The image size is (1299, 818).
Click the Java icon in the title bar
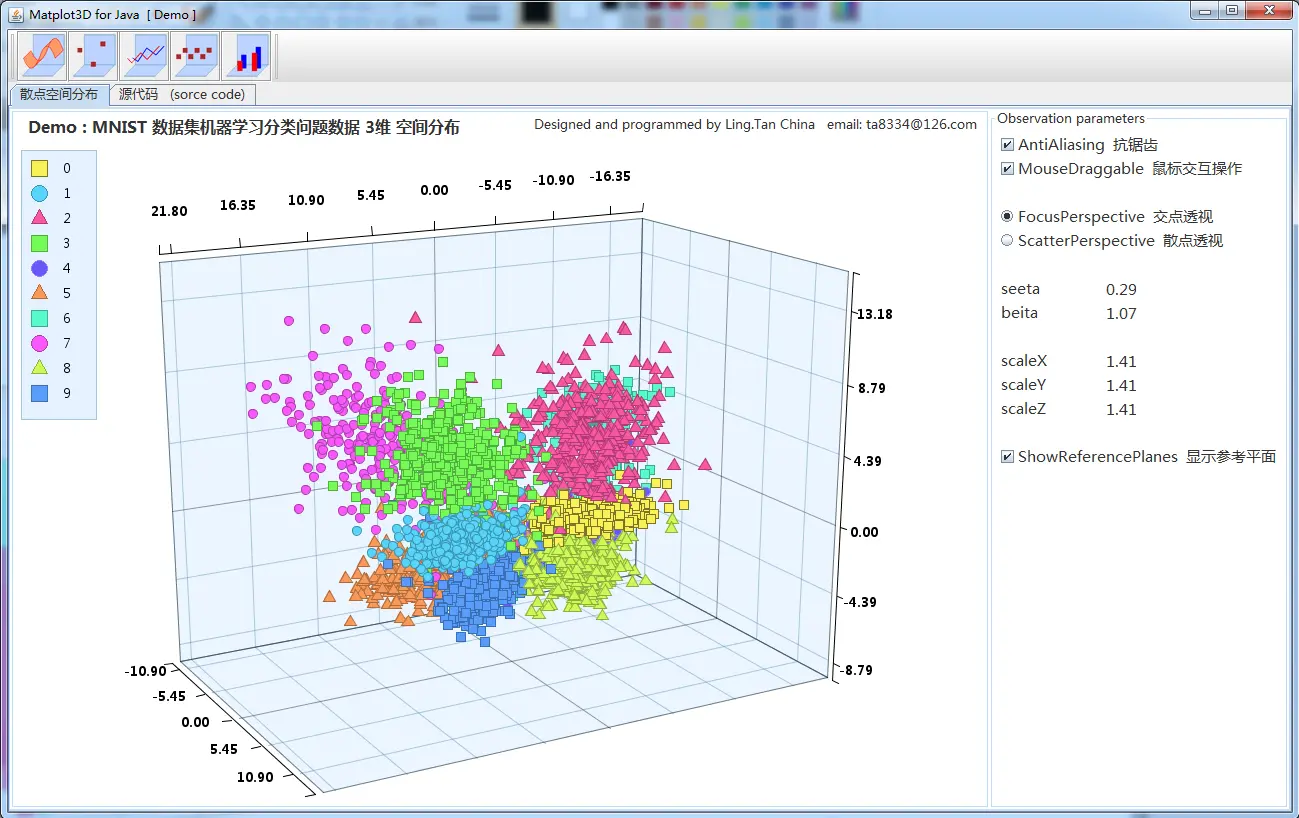tap(16, 14)
